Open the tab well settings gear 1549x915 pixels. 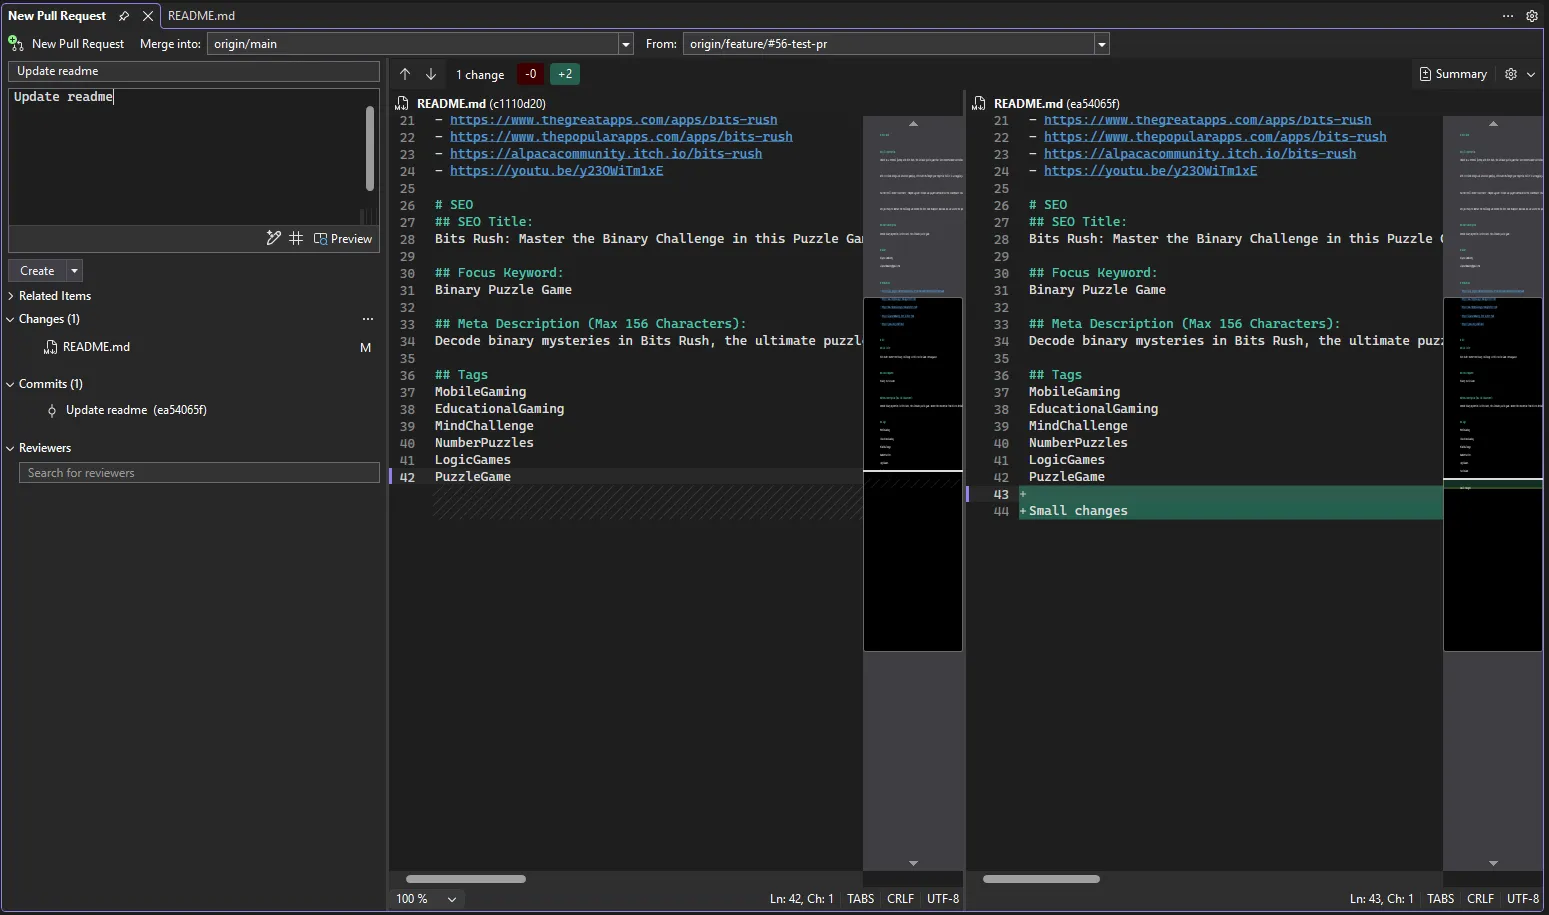[1532, 16]
